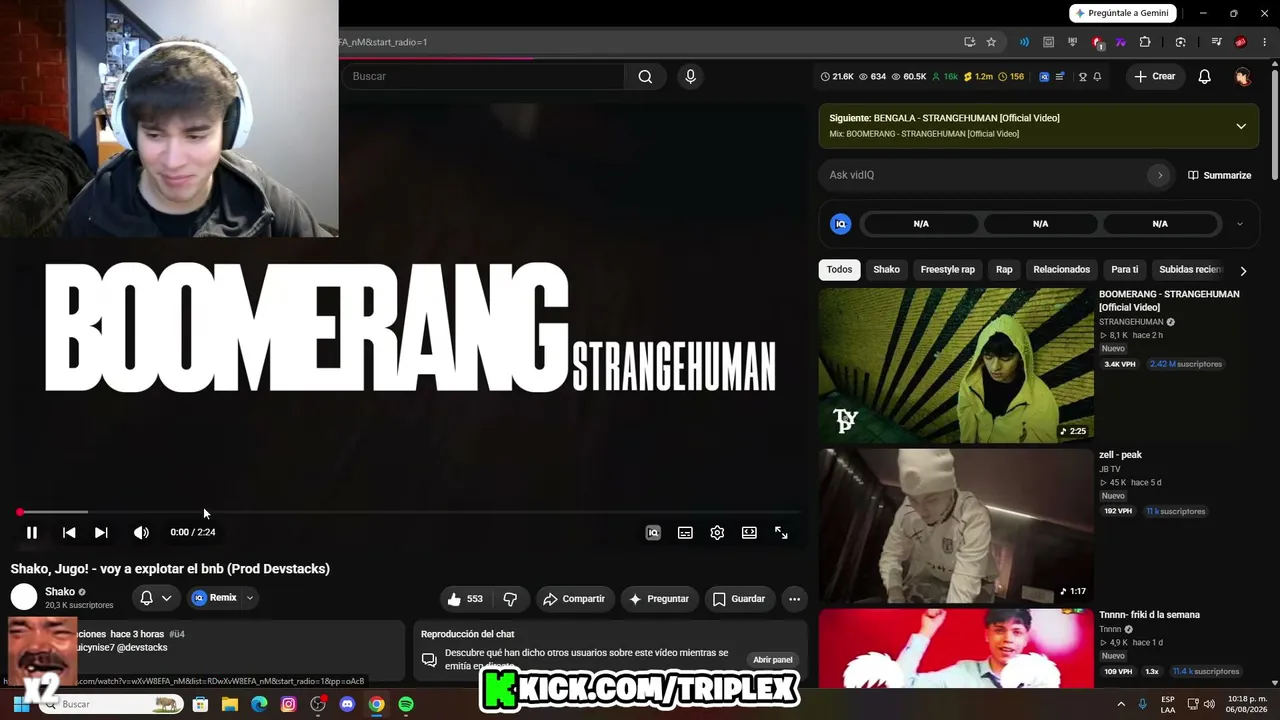The image size is (1280, 720).
Task: Open the Chrome three-dot menu
Action: coord(1264,42)
